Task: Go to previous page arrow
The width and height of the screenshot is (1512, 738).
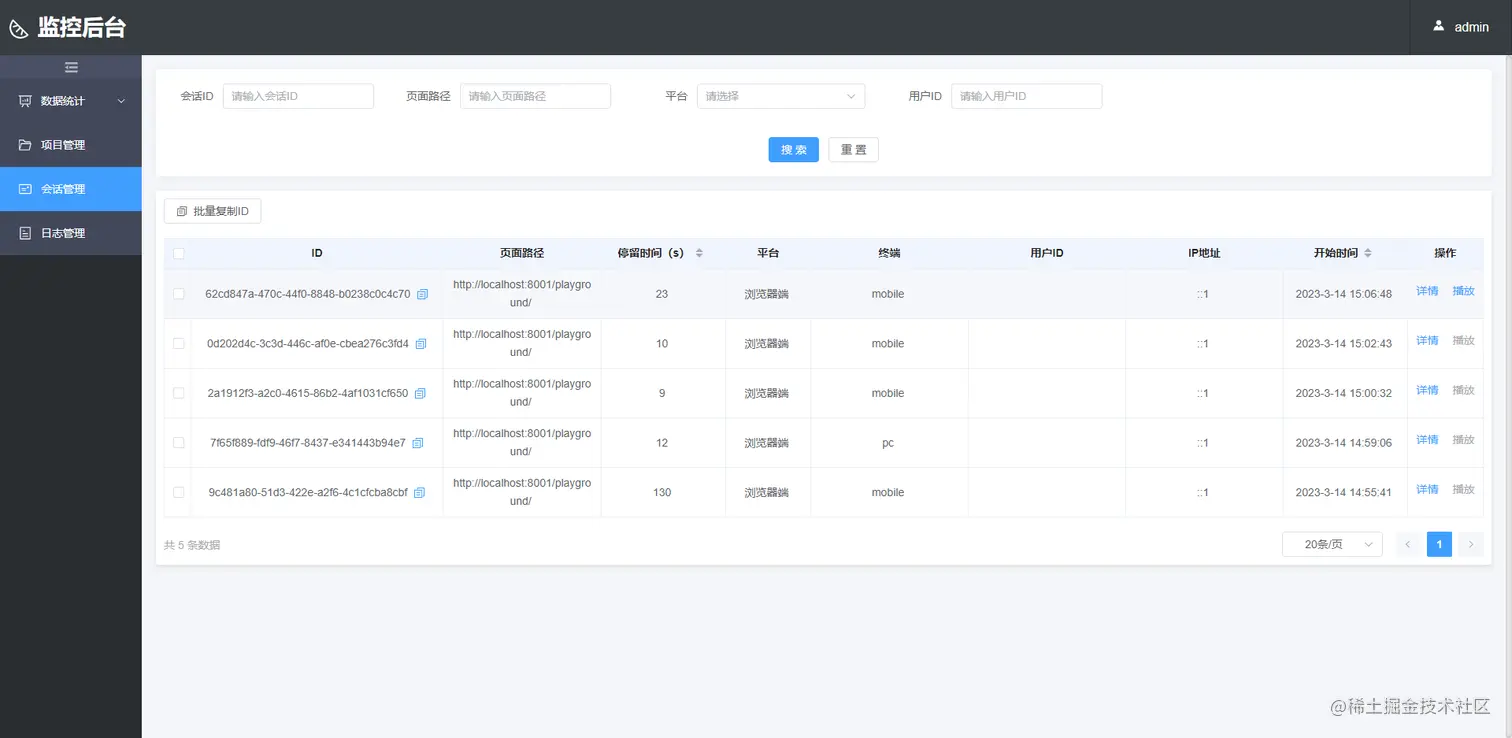Action: pos(1408,544)
